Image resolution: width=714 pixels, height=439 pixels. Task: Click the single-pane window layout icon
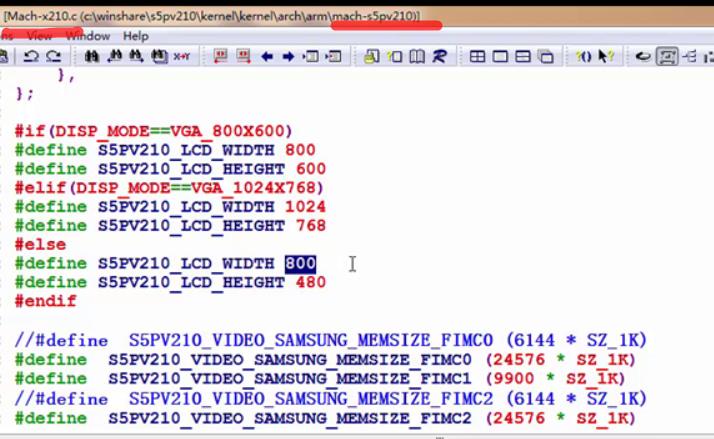pyautogui.click(x=500, y=56)
